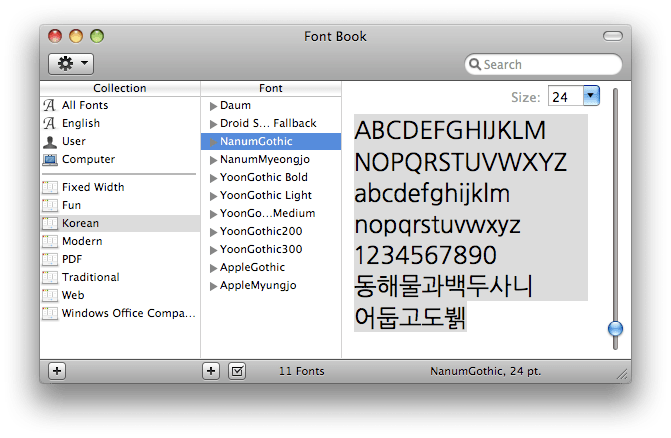
Task: Expand the Daum font family
Action: tap(213, 105)
